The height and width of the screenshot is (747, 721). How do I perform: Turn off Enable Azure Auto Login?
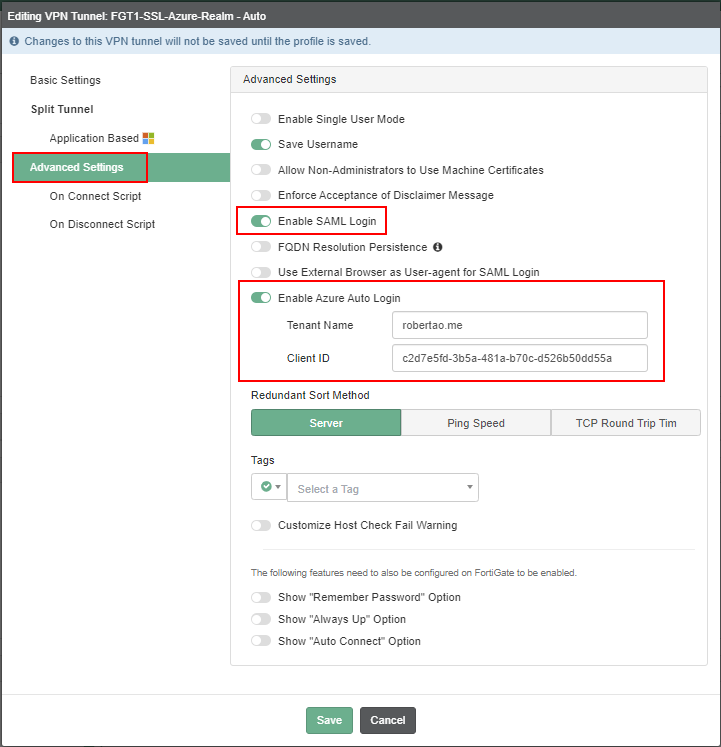261,298
